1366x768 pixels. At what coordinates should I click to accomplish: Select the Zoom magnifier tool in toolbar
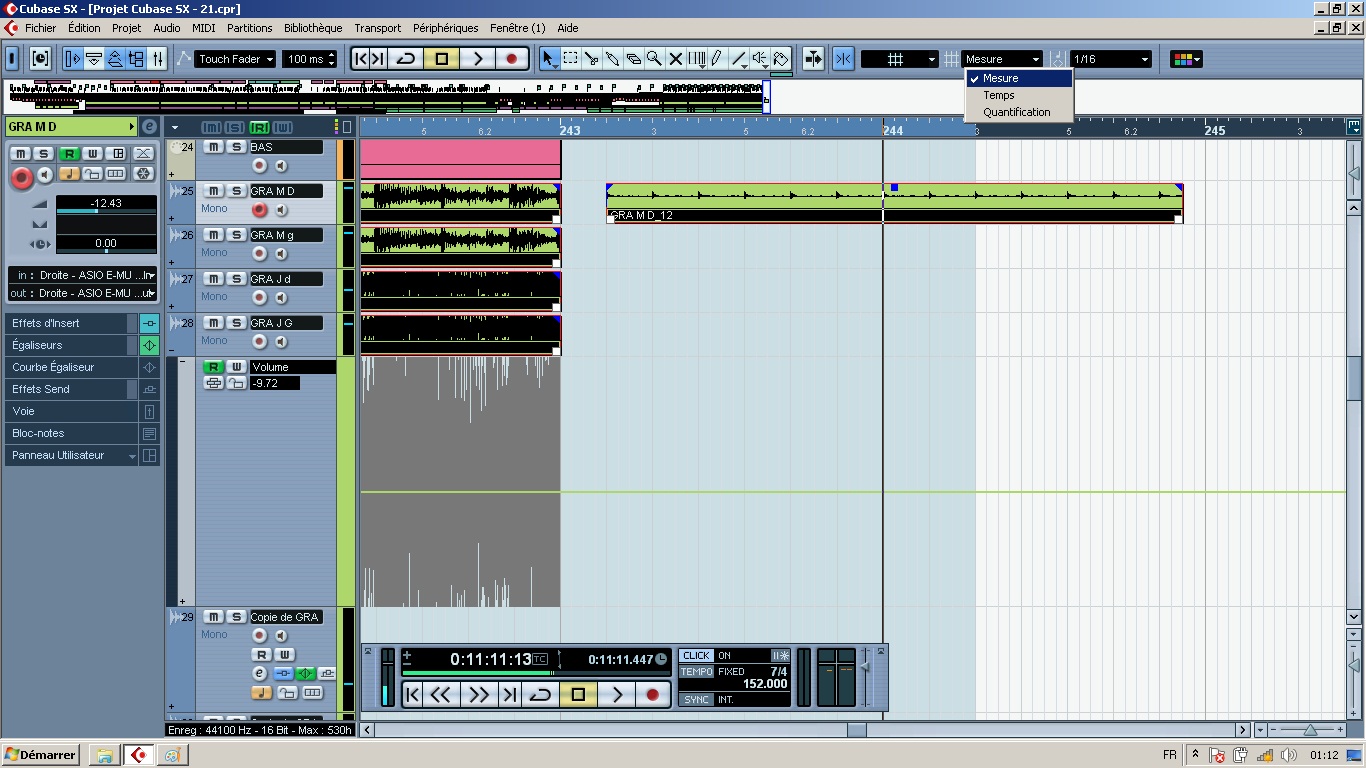[x=654, y=59]
